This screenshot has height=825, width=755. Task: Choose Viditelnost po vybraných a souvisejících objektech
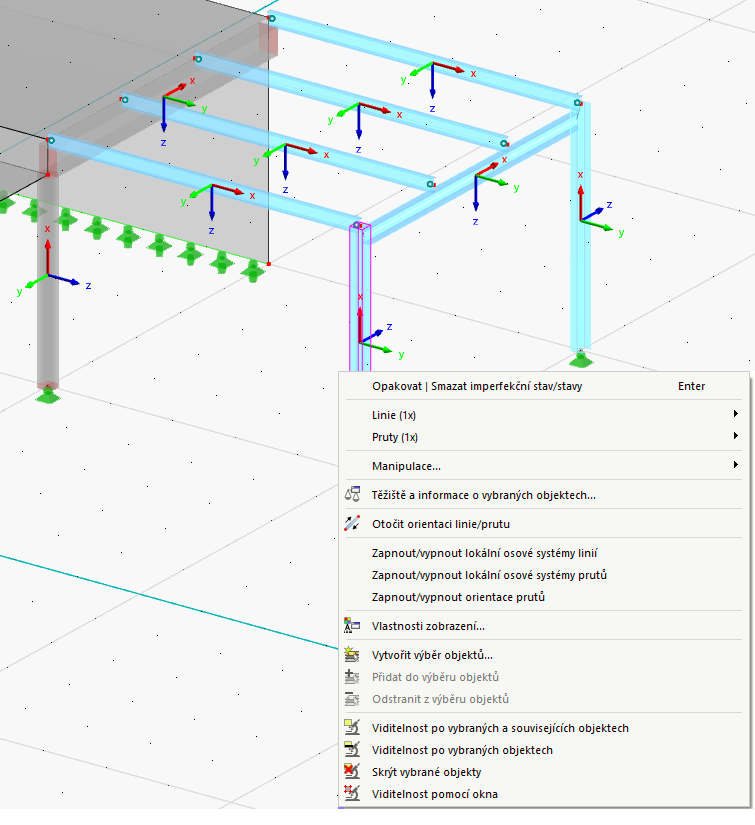click(x=543, y=728)
